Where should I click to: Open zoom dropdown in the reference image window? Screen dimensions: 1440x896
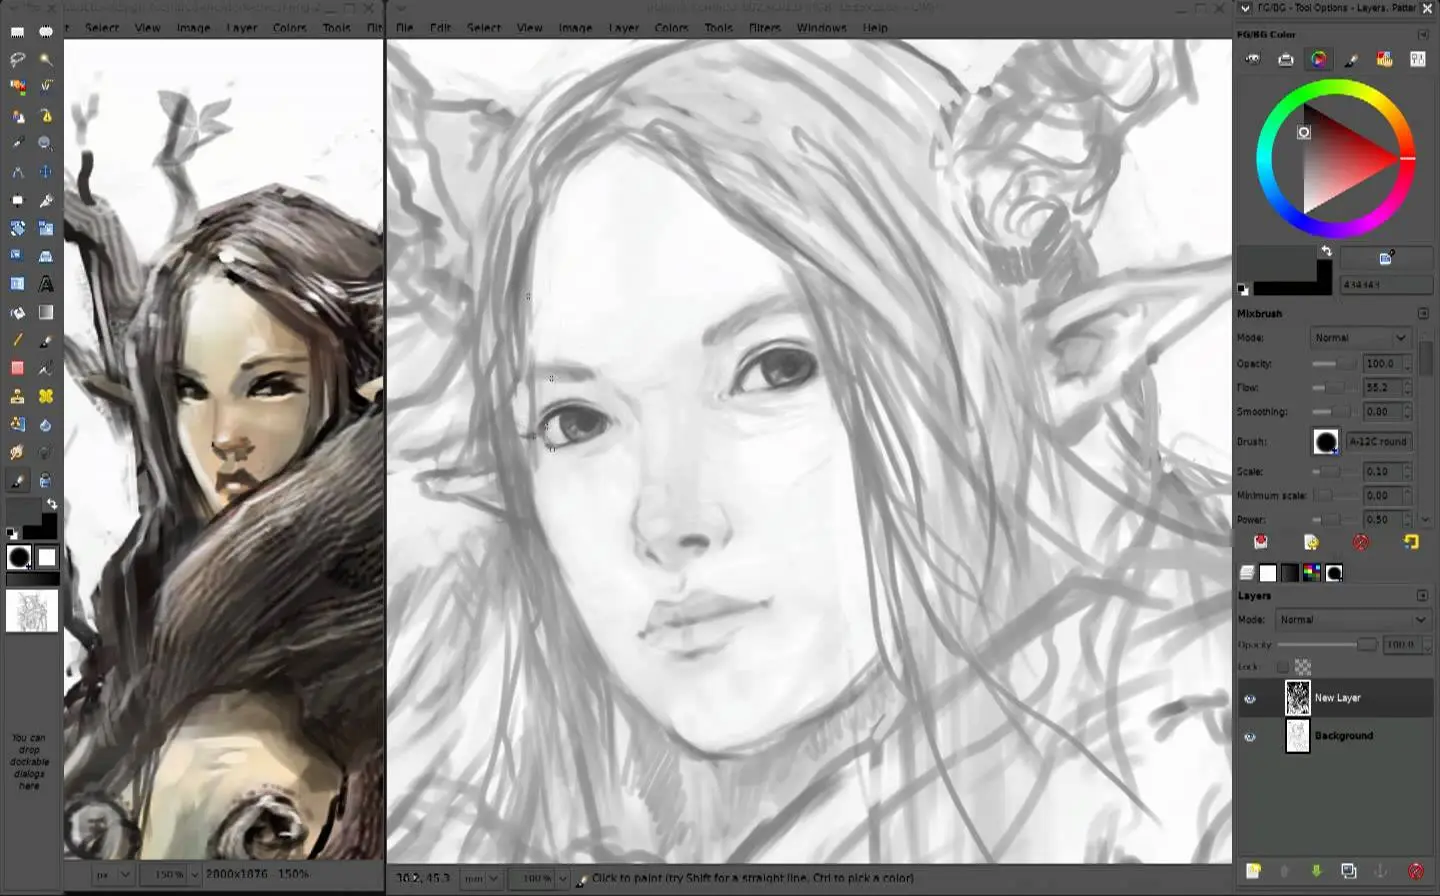[194, 874]
